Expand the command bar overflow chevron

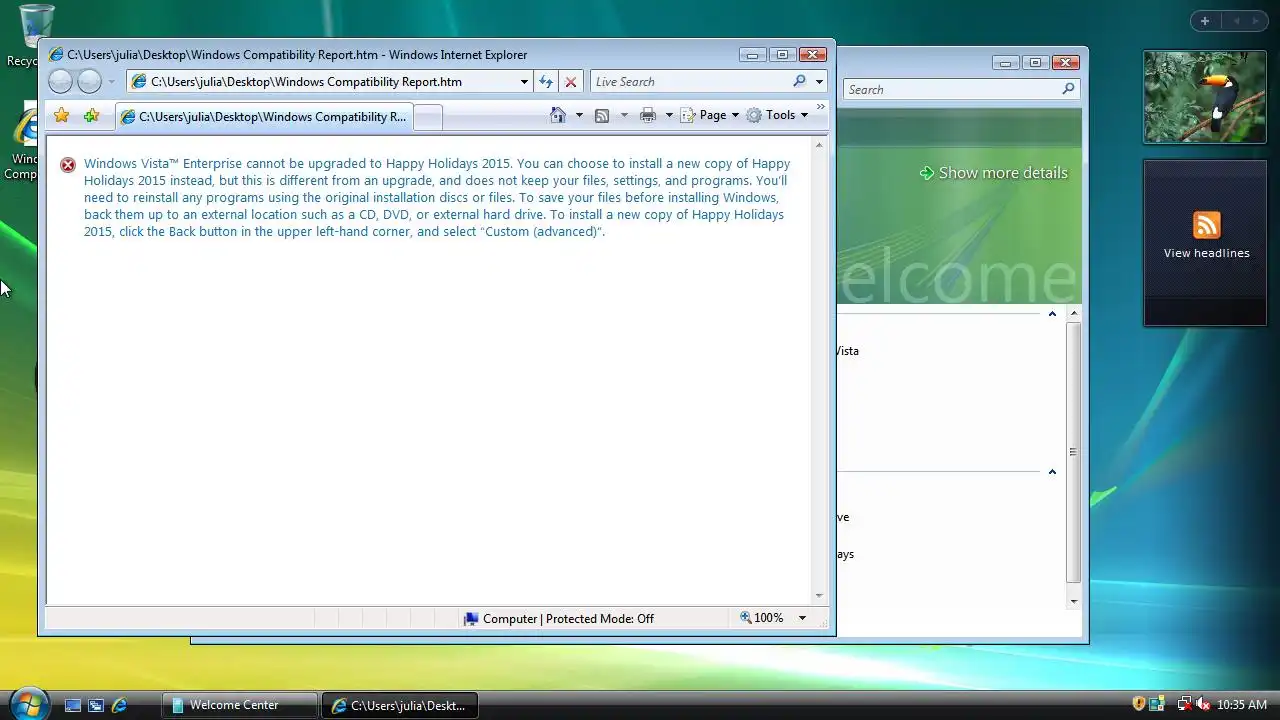[x=821, y=106]
